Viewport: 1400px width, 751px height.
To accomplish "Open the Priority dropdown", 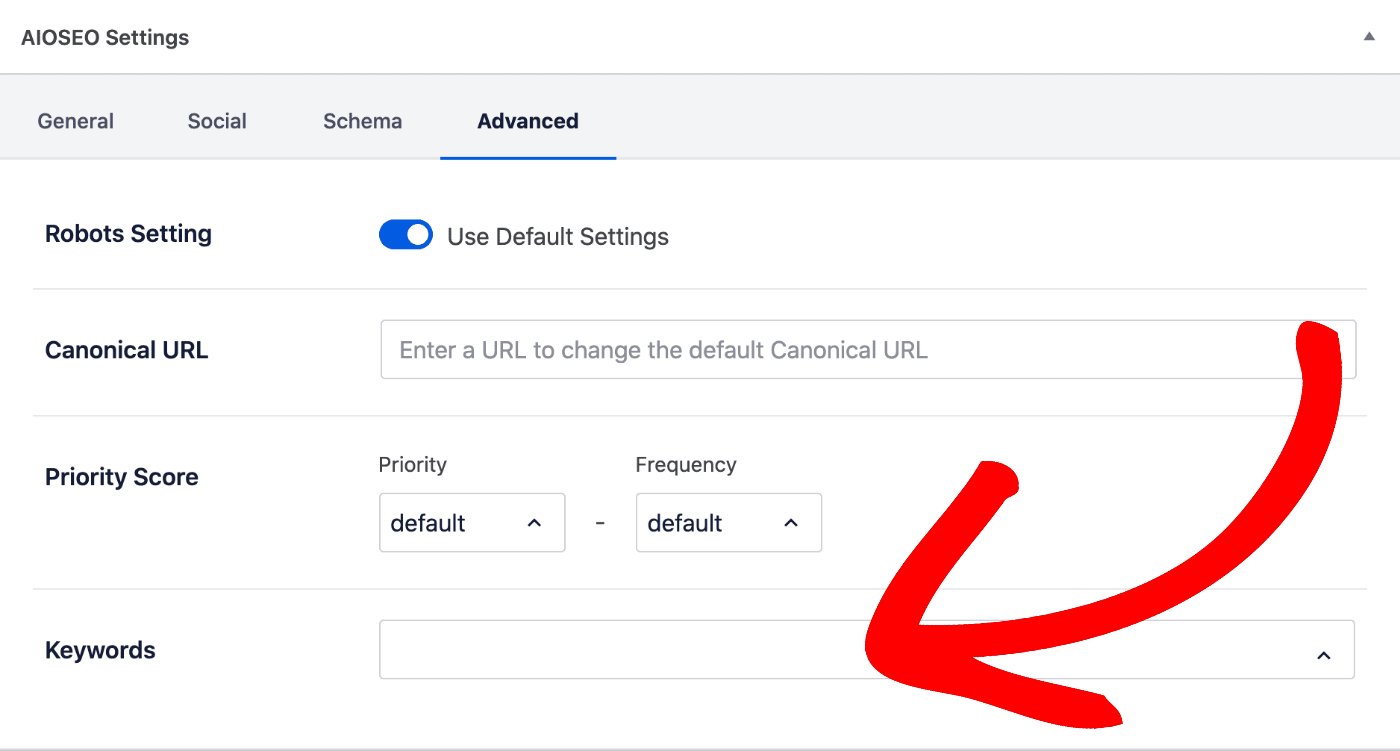I will point(460,522).
